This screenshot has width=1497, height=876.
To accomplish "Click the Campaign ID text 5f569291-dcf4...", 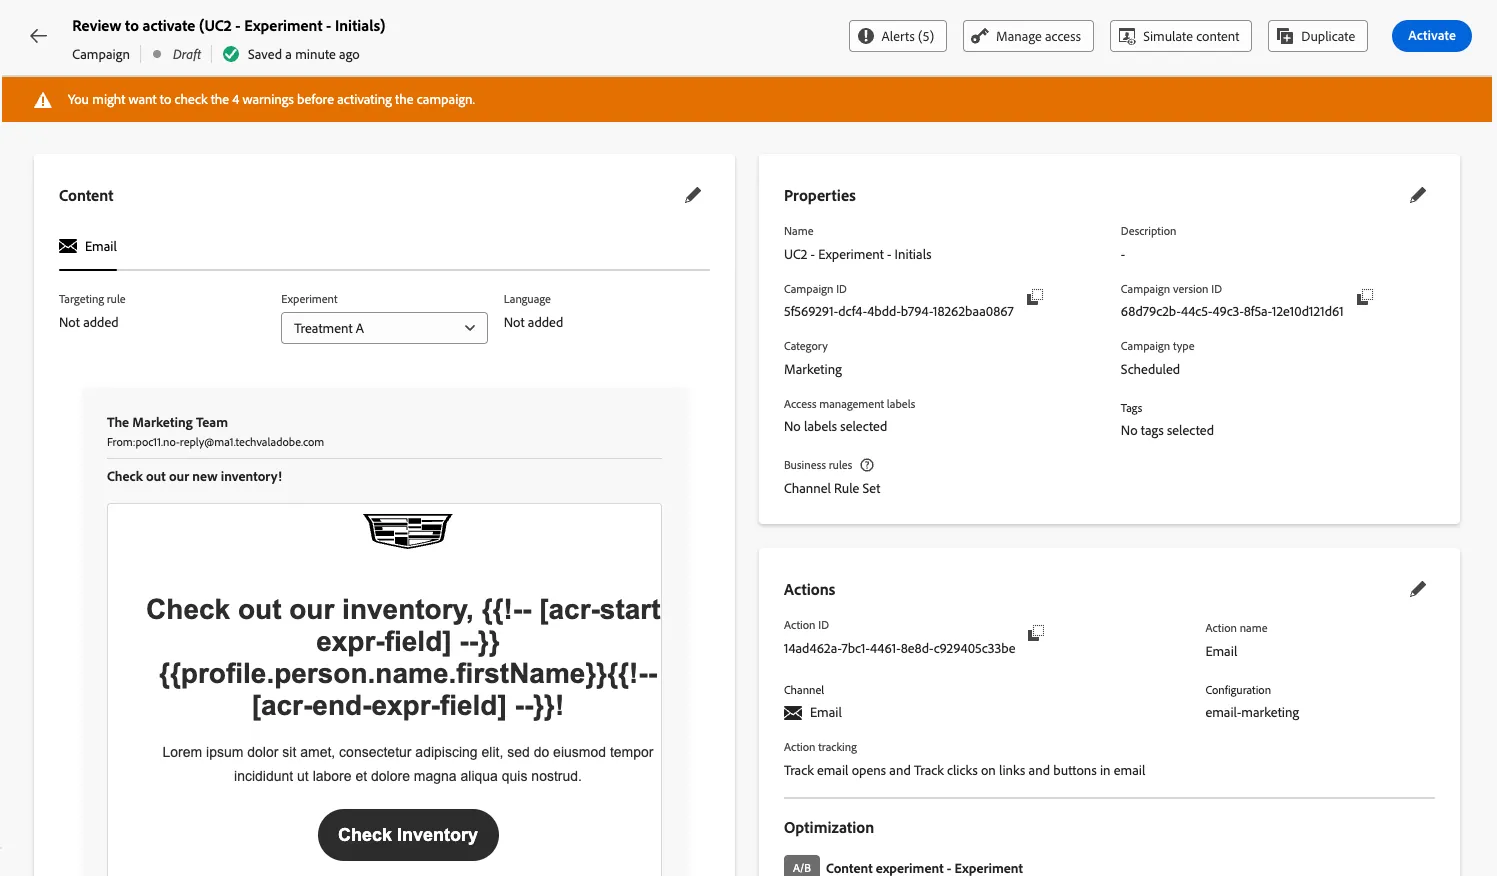I will click(899, 312).
